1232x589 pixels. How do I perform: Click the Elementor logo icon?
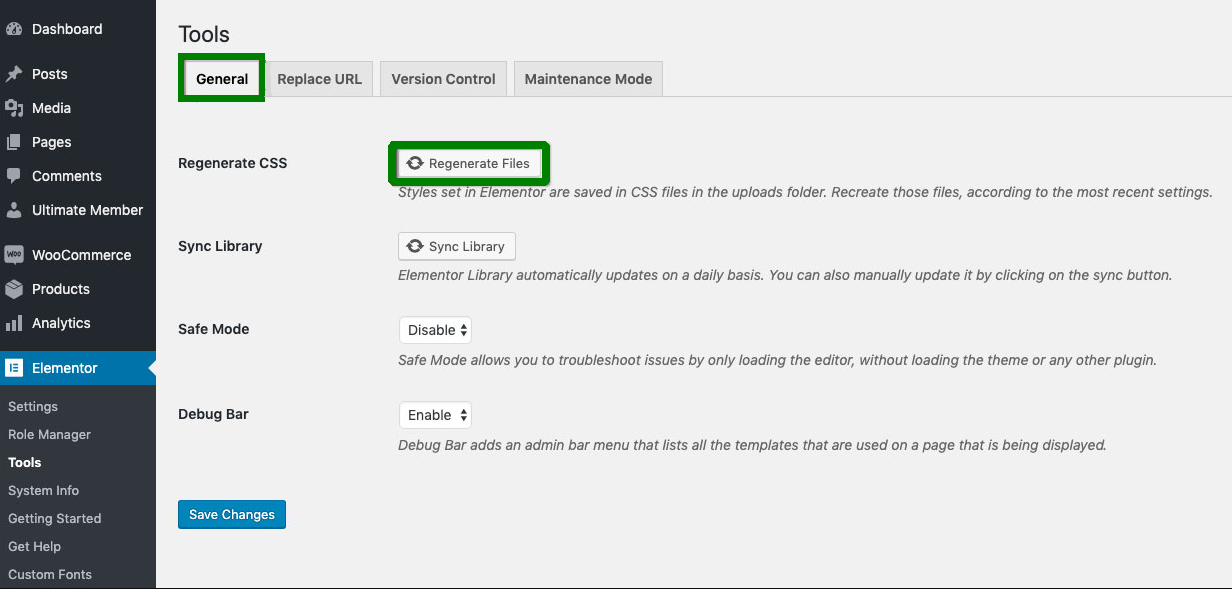14,368
